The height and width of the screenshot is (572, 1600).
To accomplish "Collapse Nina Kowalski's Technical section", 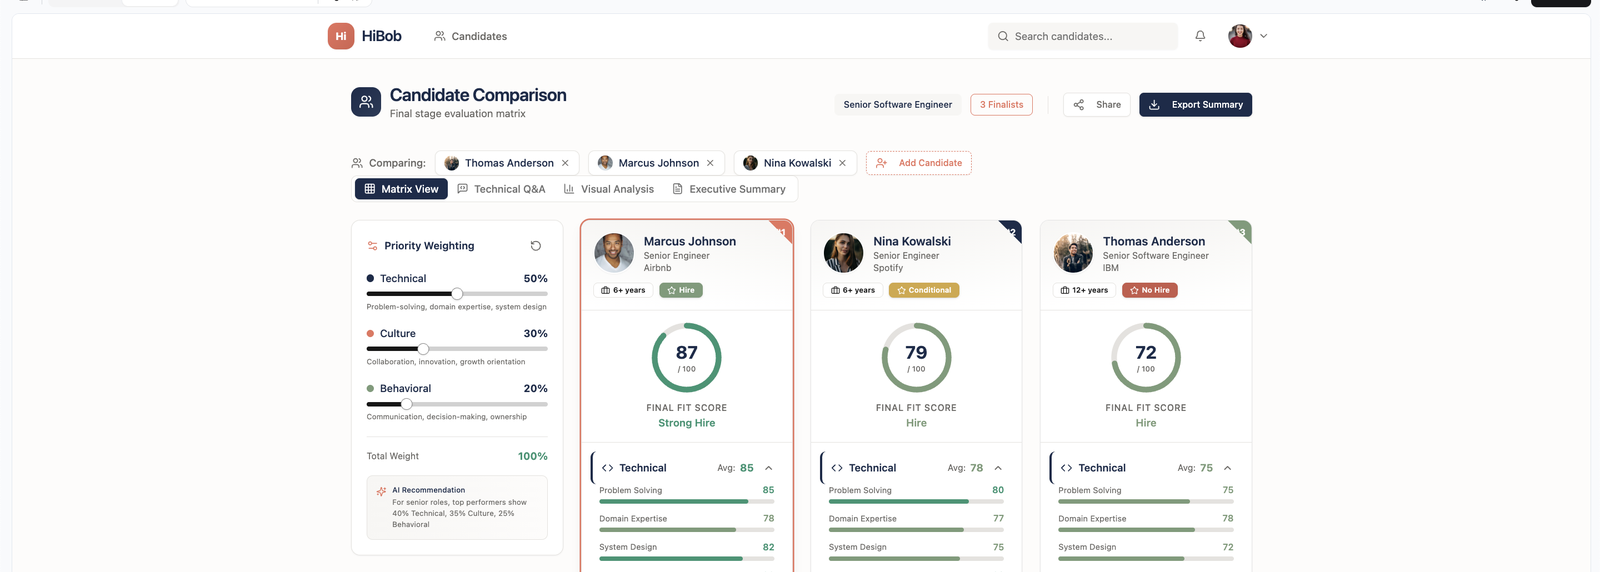I will point(998,468).
